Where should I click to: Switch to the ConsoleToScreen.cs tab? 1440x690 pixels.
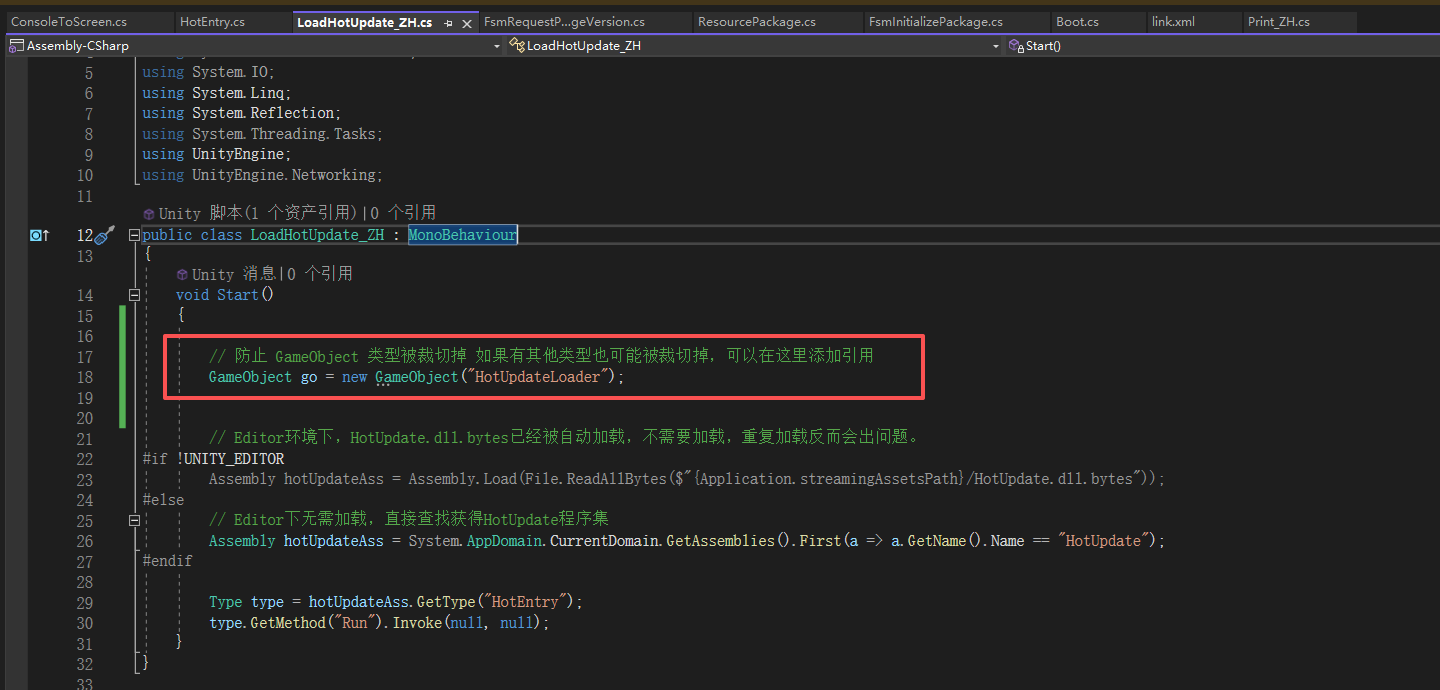point(69,21)
